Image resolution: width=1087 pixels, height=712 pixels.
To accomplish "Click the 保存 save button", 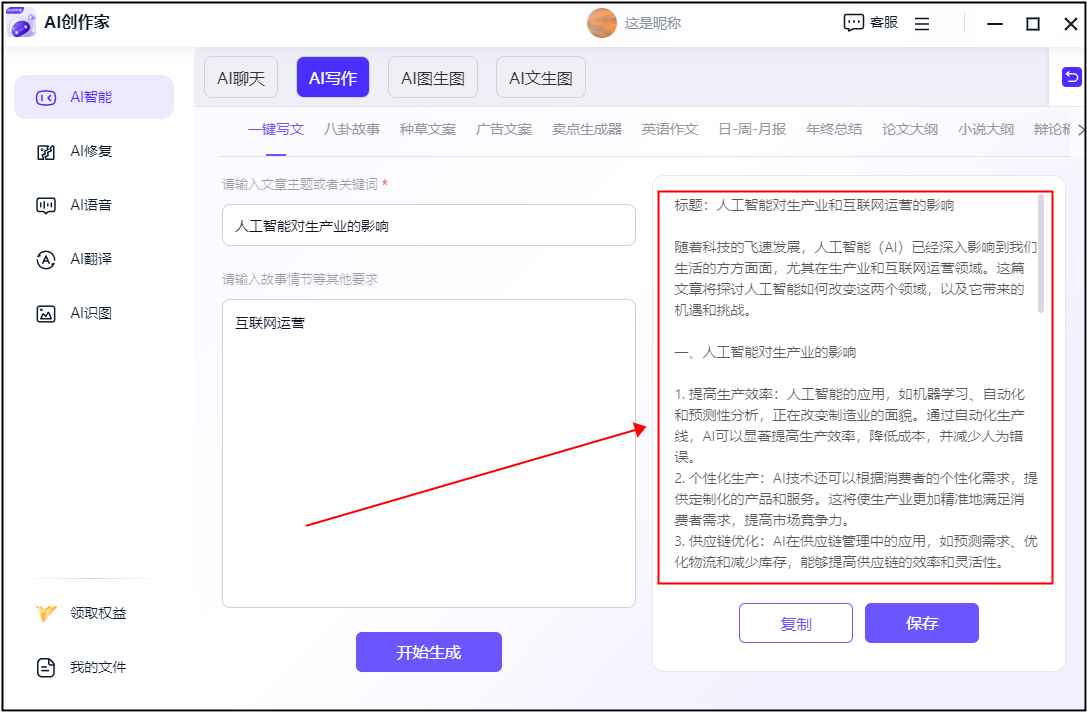I will (x=922, y=623).
